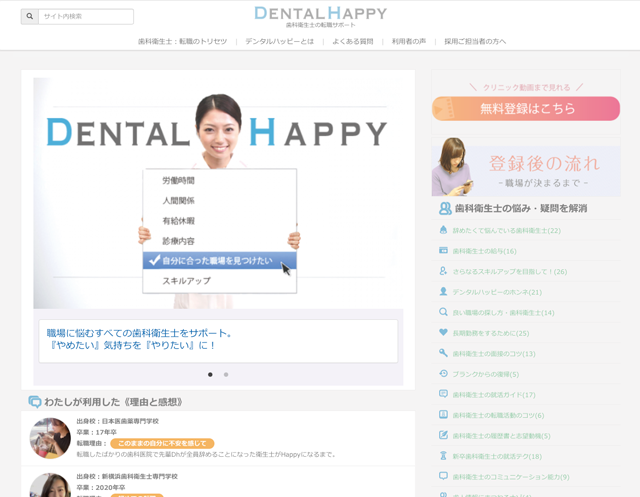Click avatar of 新横浜歯科衛生士専門学校 graduate
This screenshot has height=497, width=640.
tap(50, 485)
